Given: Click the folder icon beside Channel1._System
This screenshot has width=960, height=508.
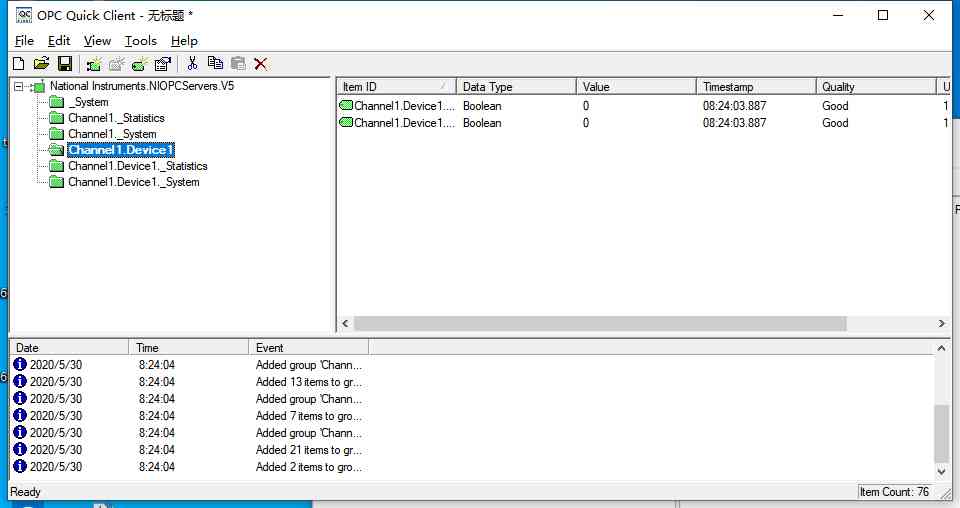Looking at the screenshot, I should (x=56, y=133).
